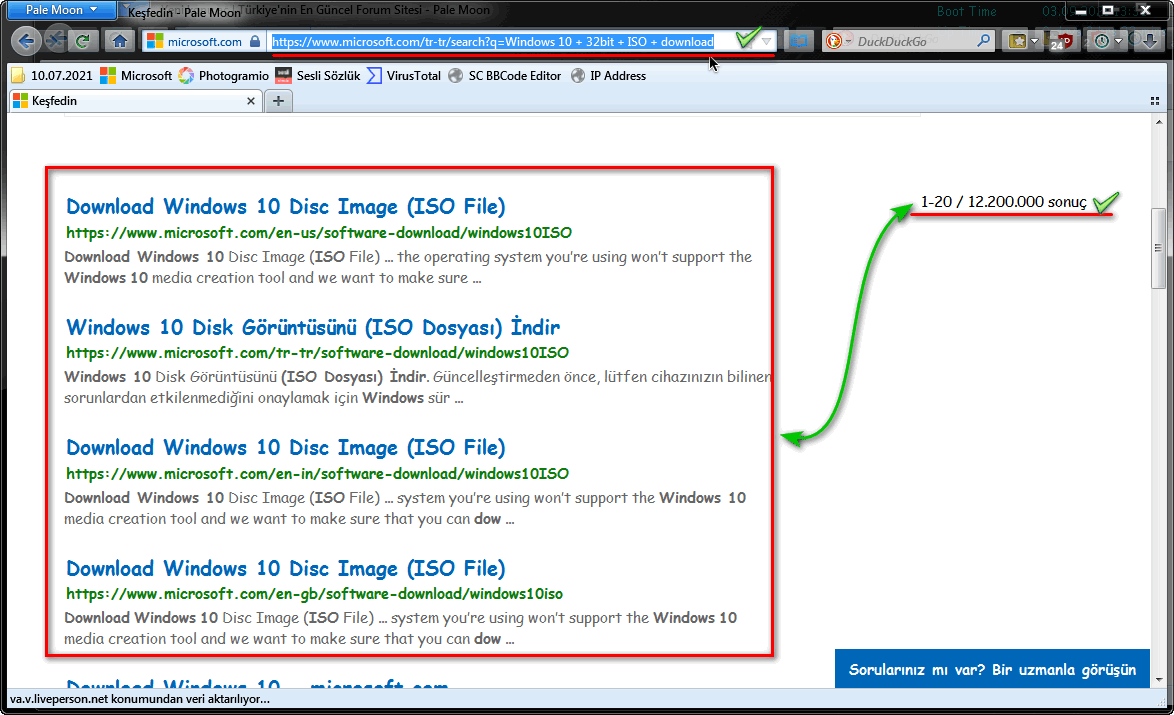Click the vertical scrollbar thumb
Viewport: 1174px width, 715px height.
click(x=1159, y=249)
